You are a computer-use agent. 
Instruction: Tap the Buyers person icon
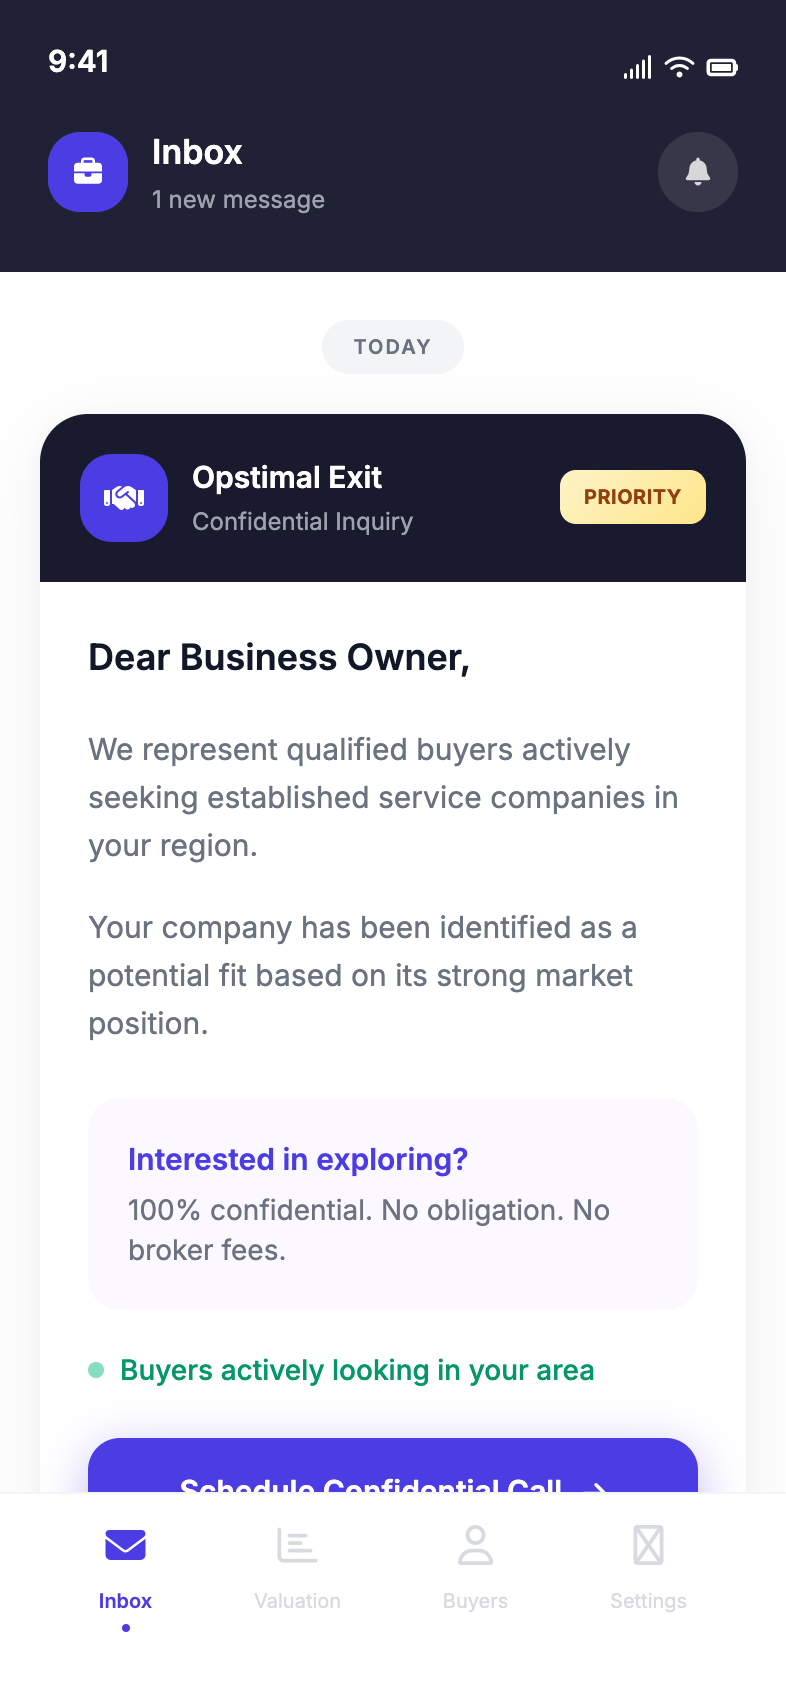(475, 1546)
